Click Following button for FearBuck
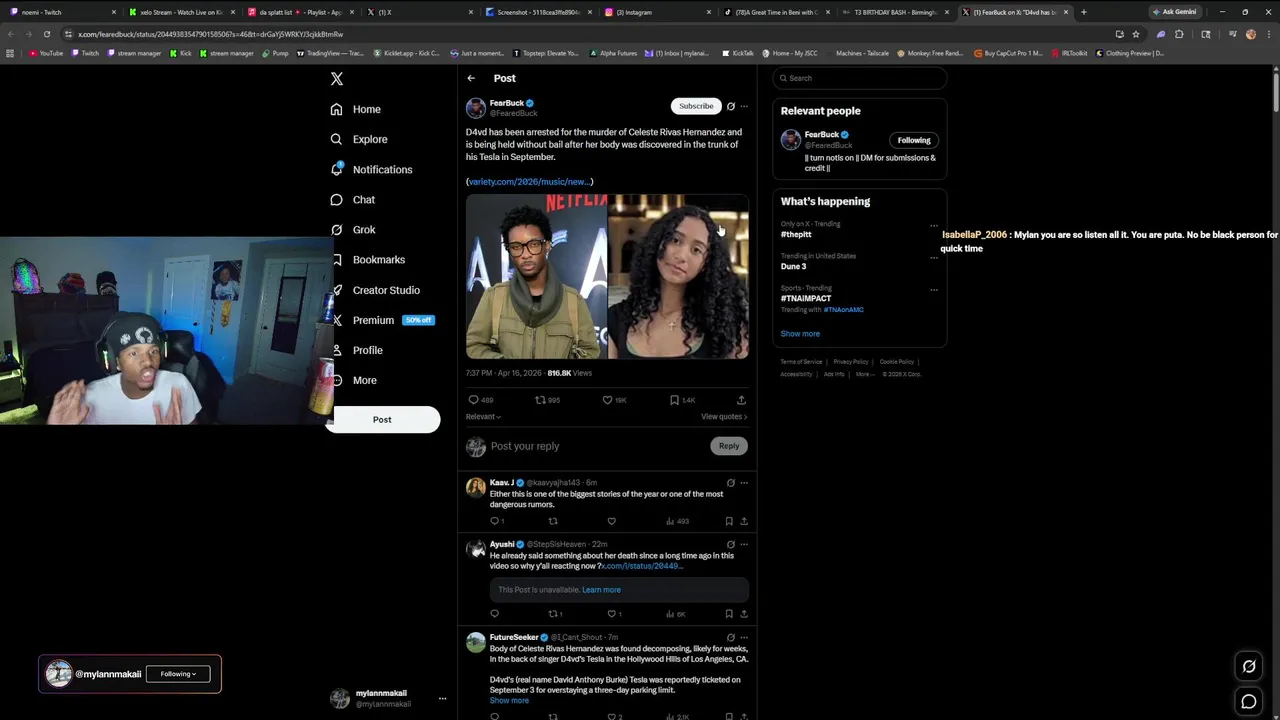The height and width of the screenshot is (720, 1280). (914, 140)
